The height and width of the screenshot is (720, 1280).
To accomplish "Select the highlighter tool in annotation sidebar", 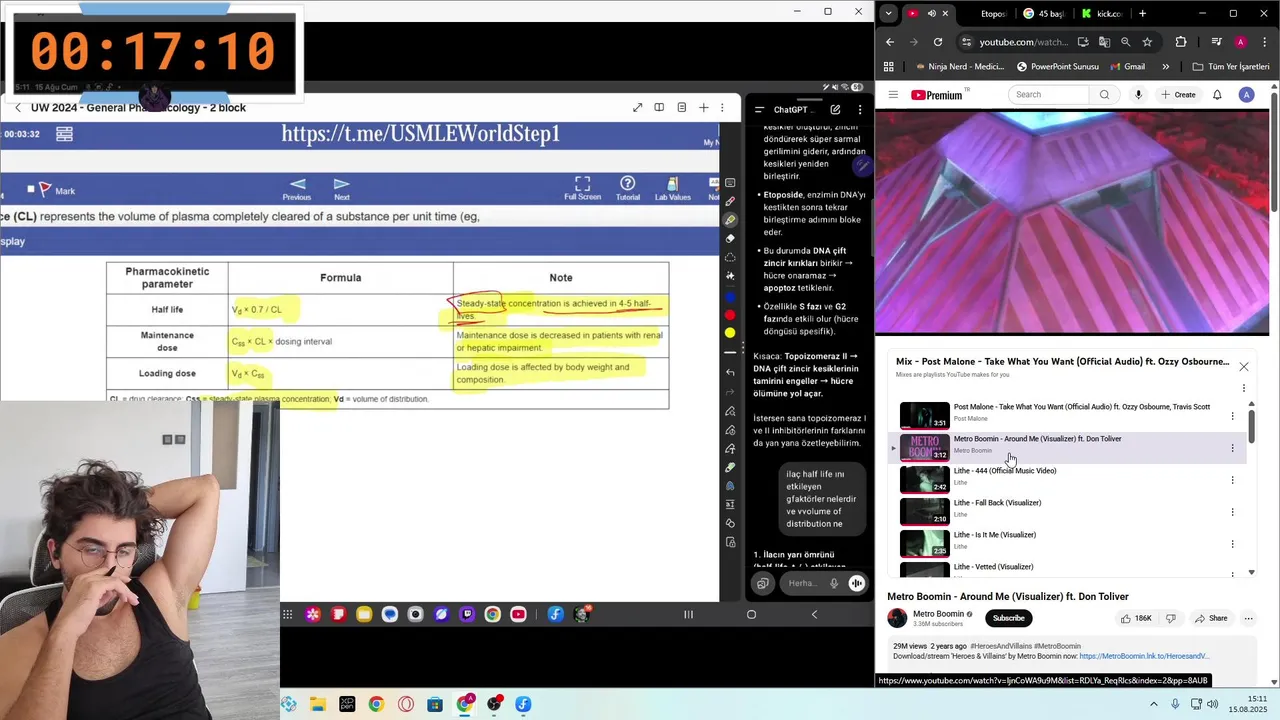I will click(730, 220).
